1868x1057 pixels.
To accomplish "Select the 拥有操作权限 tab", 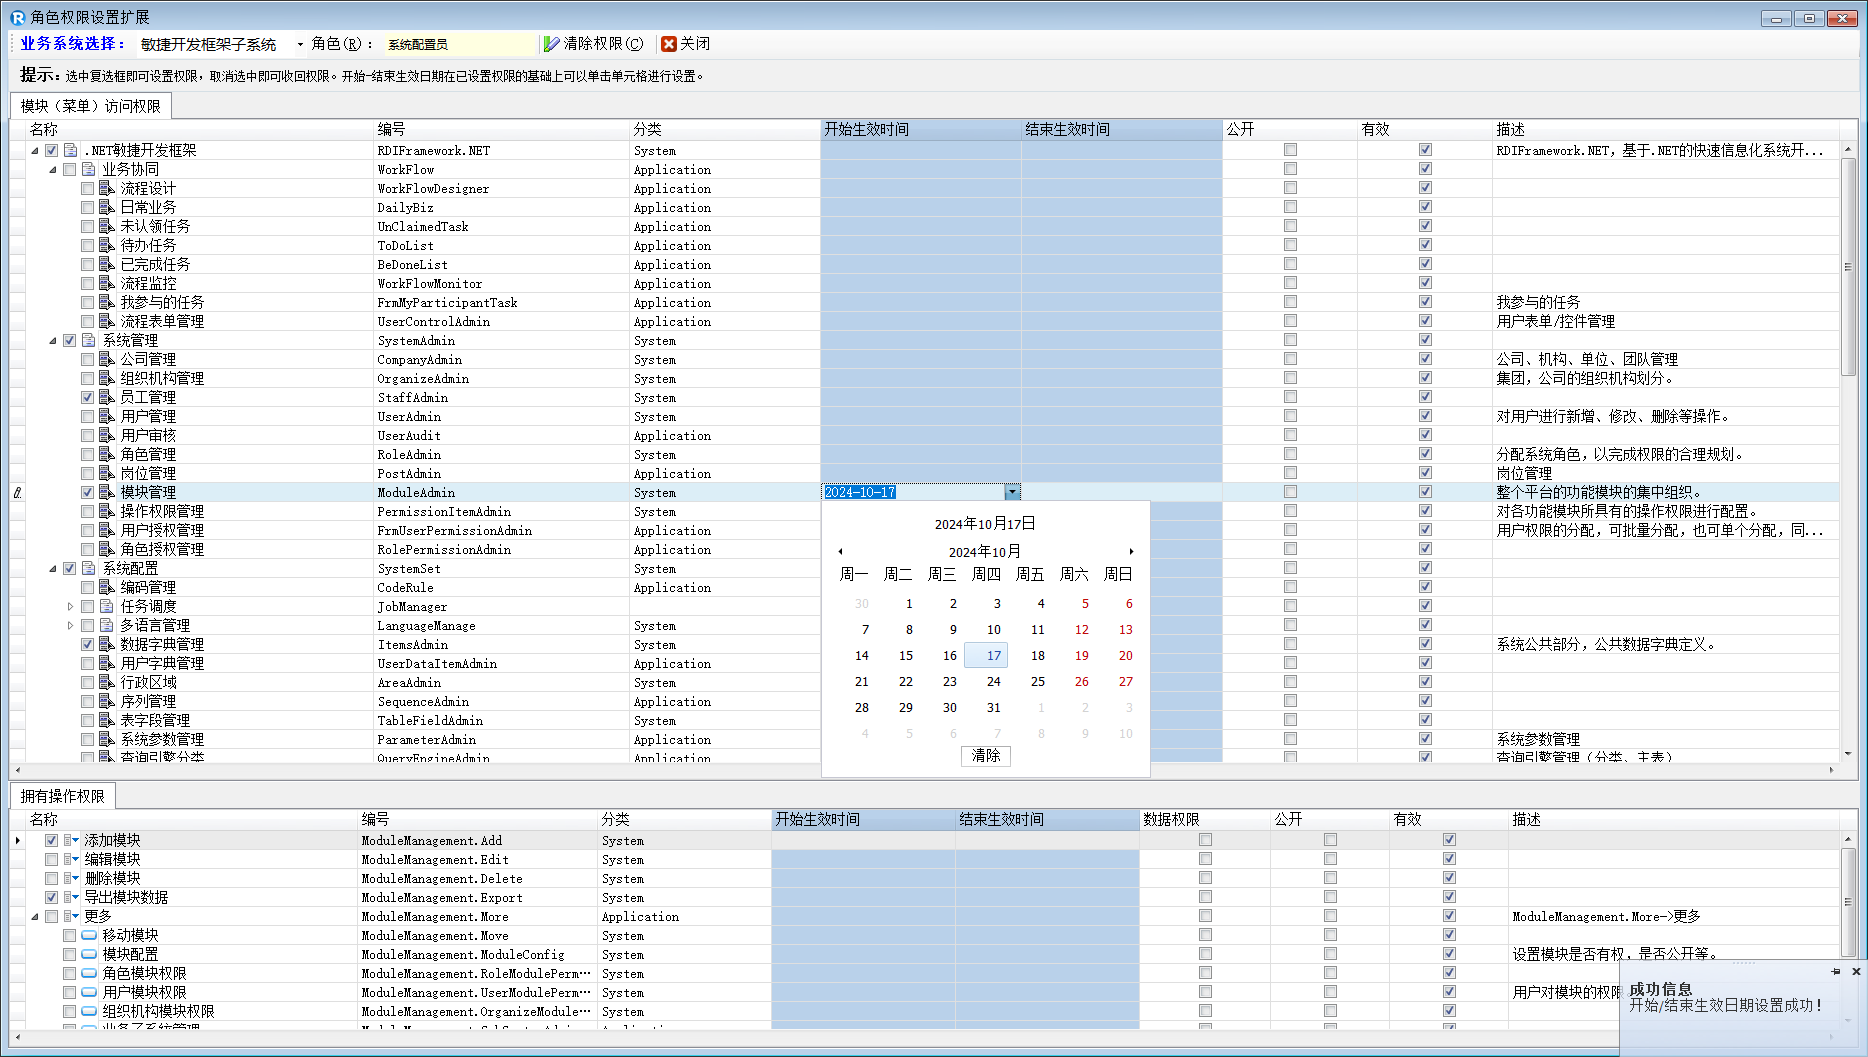I will click(x=63, y=796).
